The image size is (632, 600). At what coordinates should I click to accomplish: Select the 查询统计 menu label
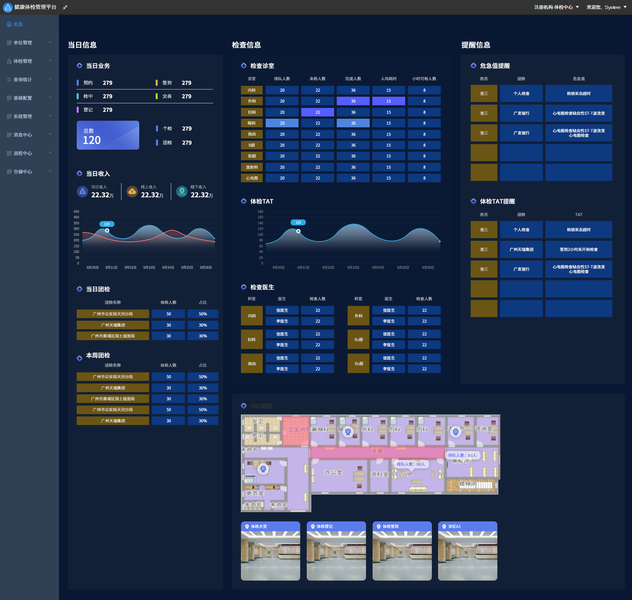click(23, 80)
